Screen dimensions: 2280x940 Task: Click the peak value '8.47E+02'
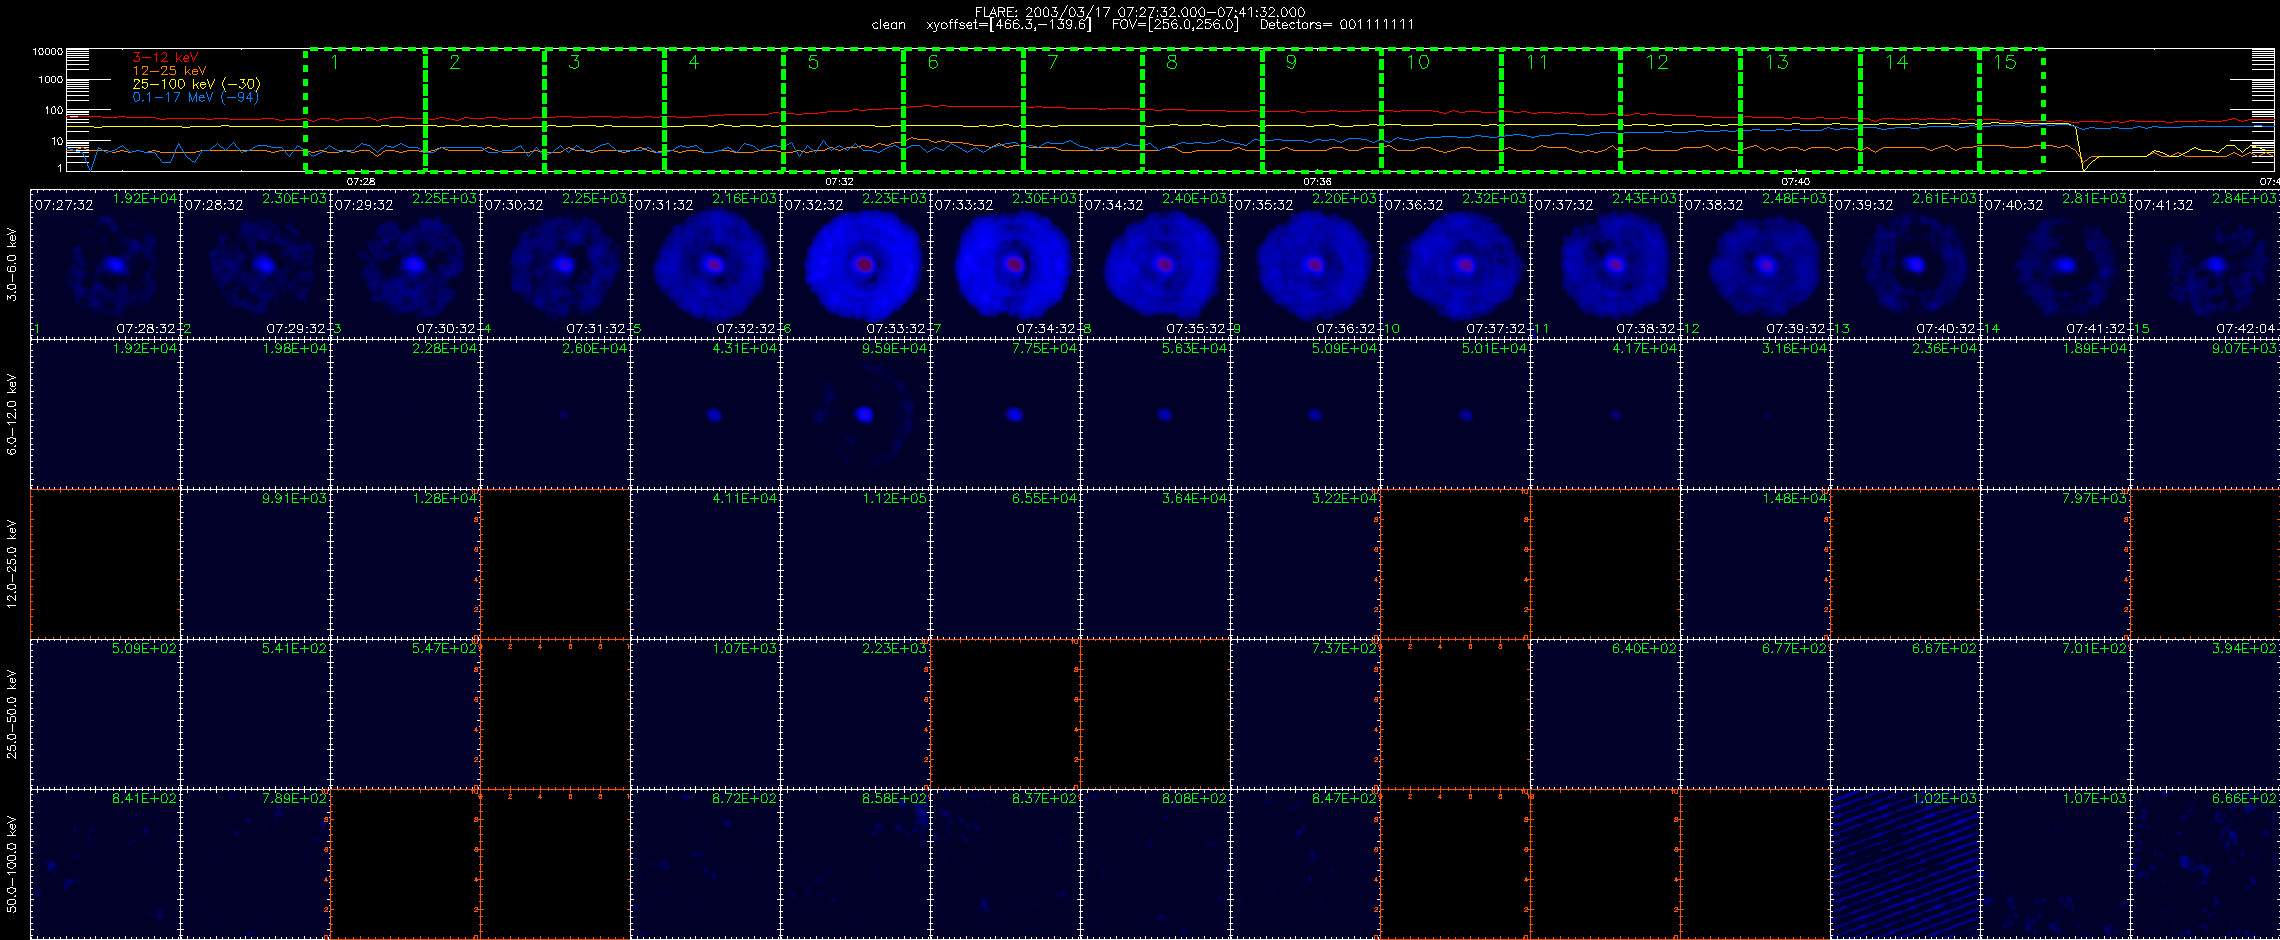coord(1345,798)
